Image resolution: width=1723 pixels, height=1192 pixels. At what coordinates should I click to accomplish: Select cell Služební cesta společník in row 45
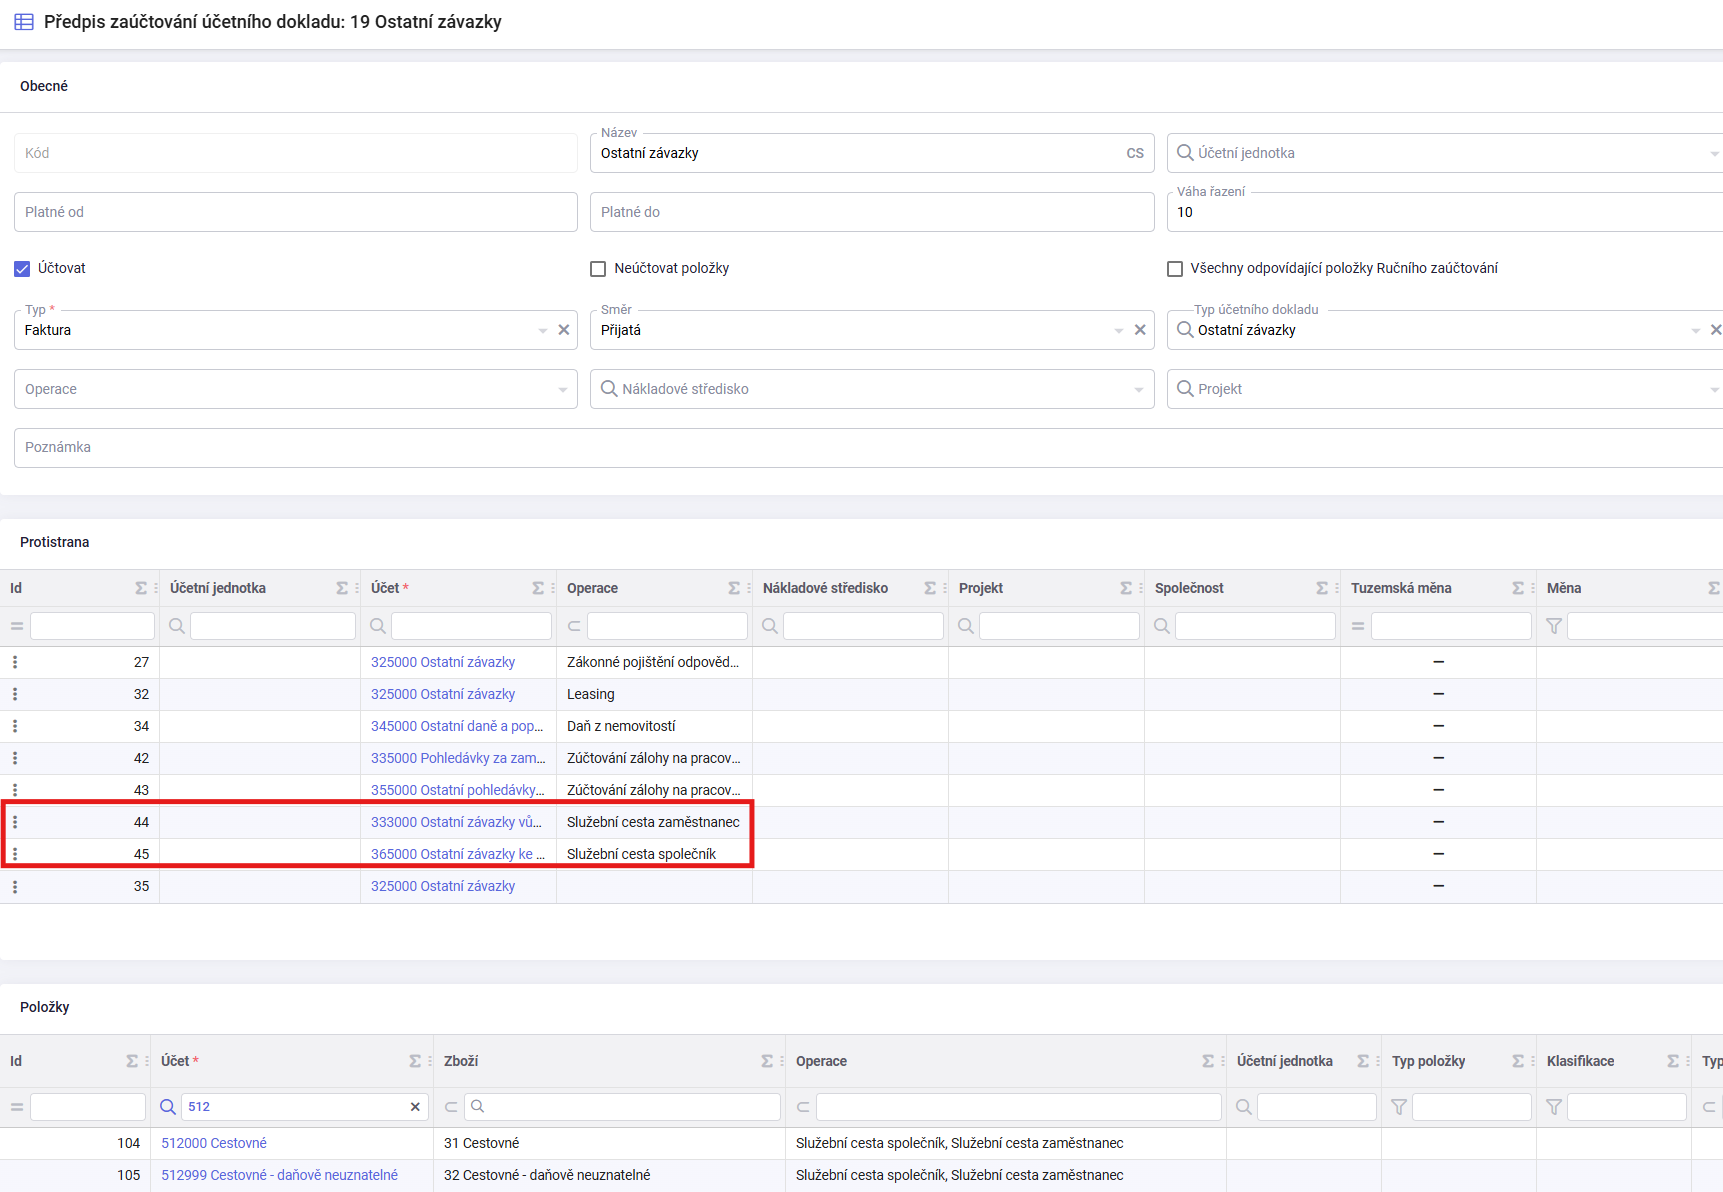pyautogui.click(x=654, y=854)
